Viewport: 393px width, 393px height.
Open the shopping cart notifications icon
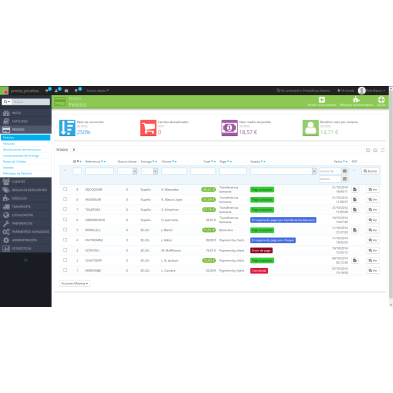pyautogui.click(x=47, y=90)
